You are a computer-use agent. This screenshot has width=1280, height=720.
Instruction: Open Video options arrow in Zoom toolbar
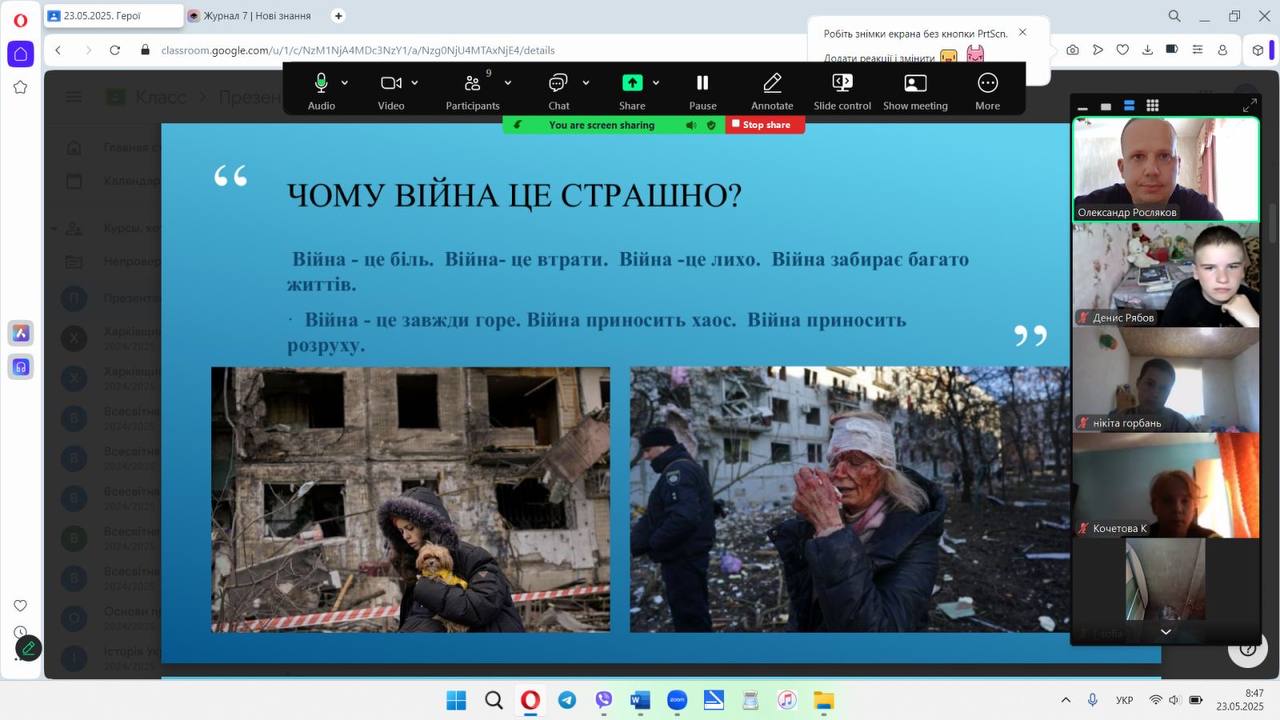tap(415, 83)
